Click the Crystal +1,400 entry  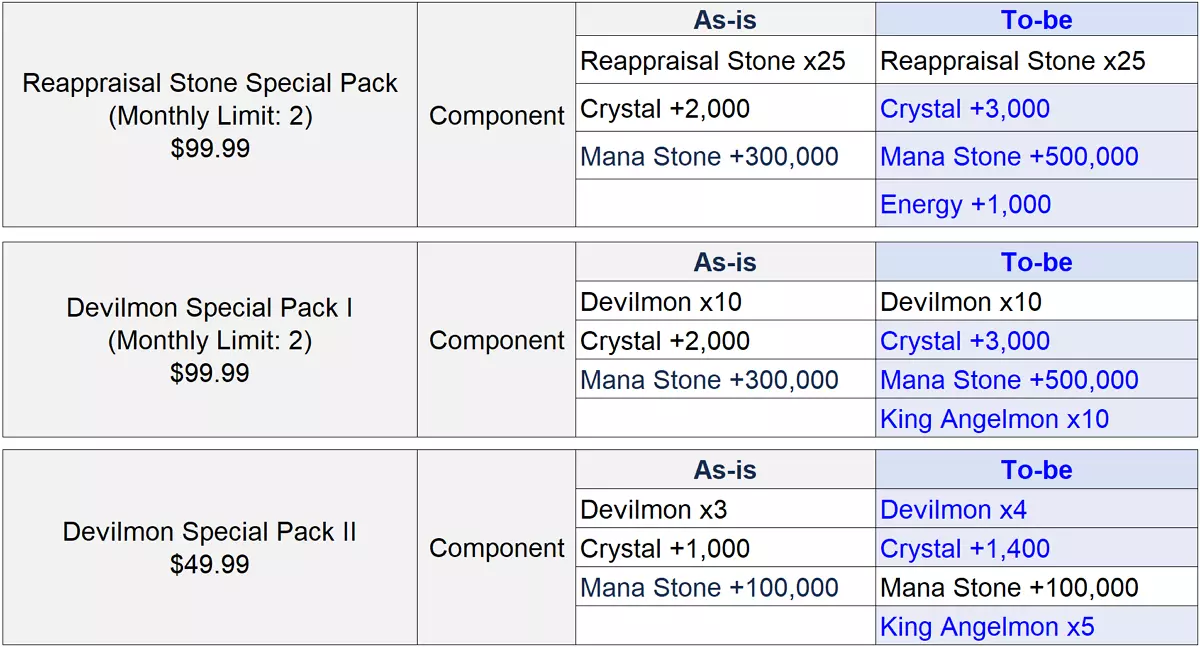point(965,549)
